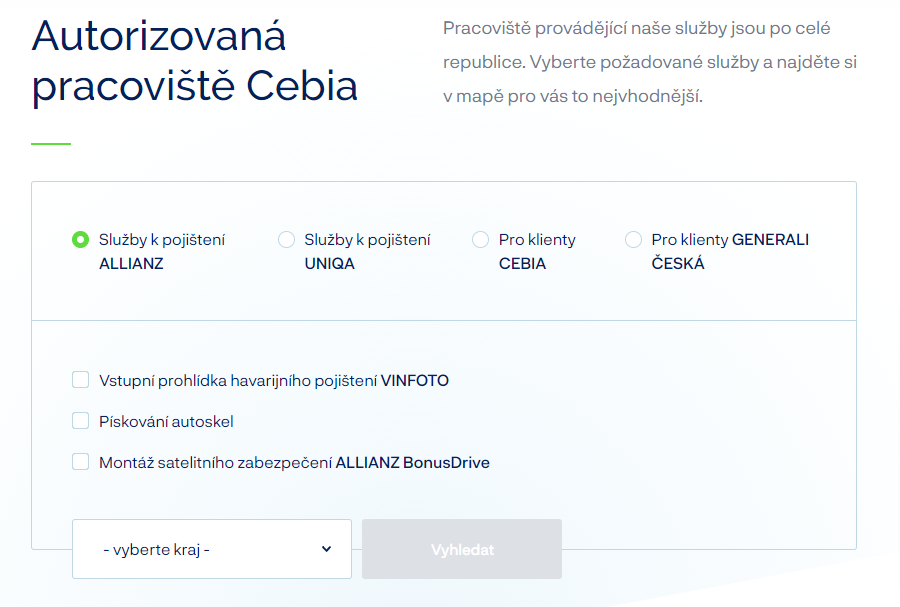Click the bold "VINFOTO" label text

coord(414,381)
